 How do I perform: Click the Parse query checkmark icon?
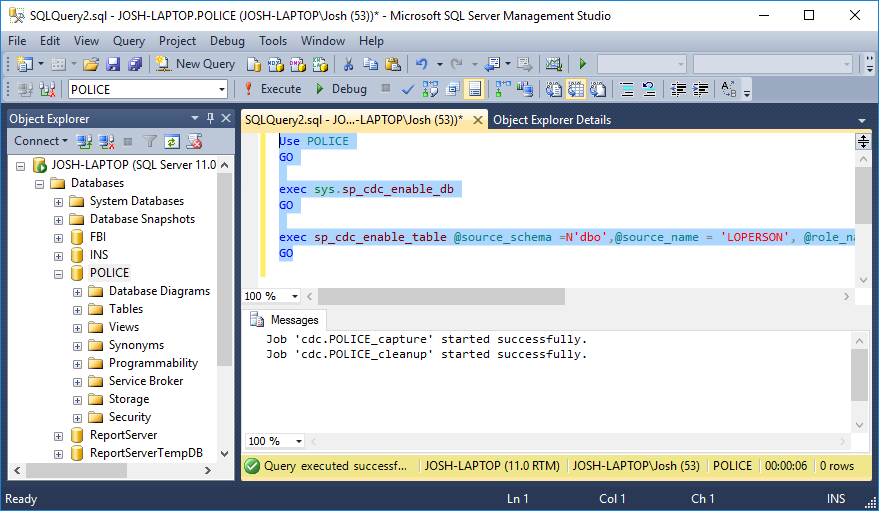(x=408, y=89)
